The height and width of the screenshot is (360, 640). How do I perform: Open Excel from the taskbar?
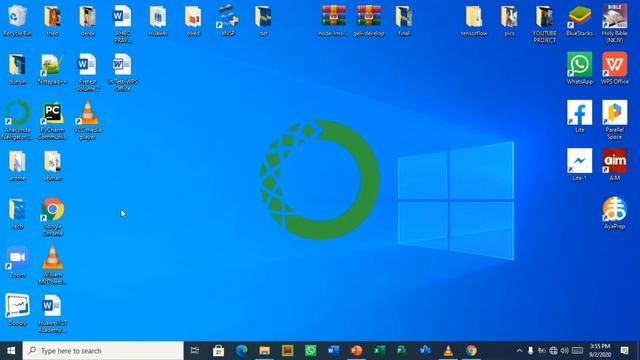(380, 351)
